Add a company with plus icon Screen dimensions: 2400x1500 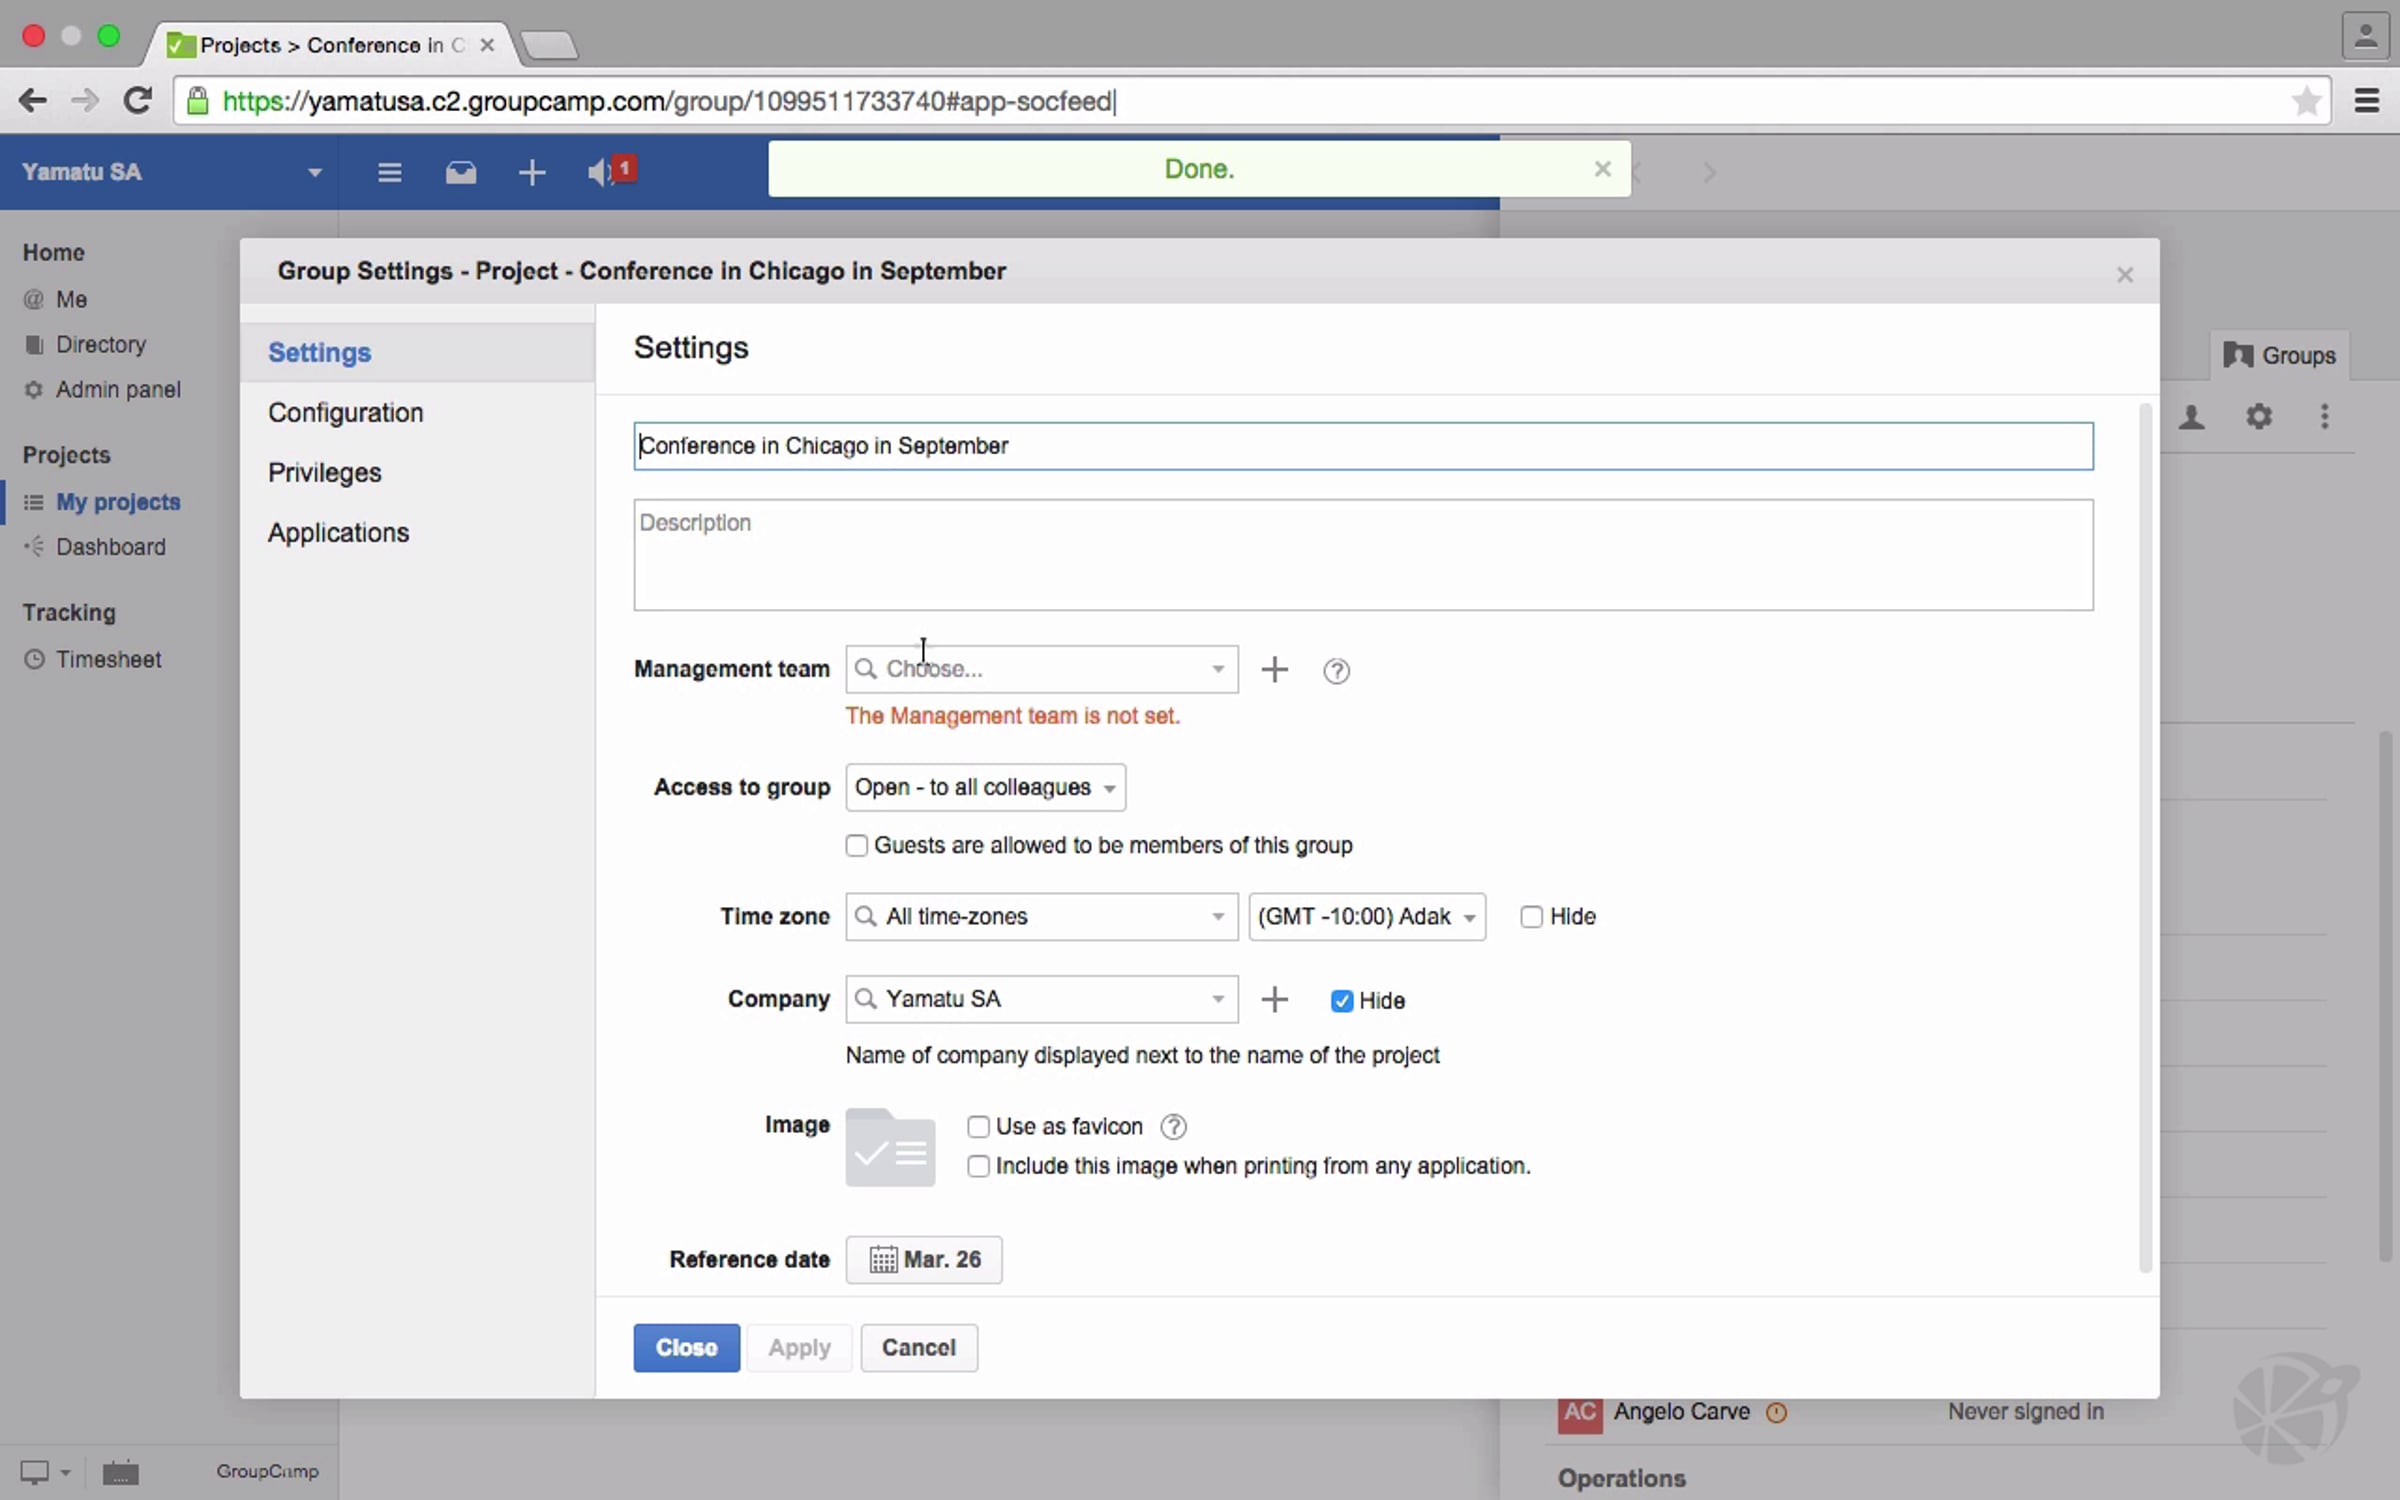[x=1274, y=999]
